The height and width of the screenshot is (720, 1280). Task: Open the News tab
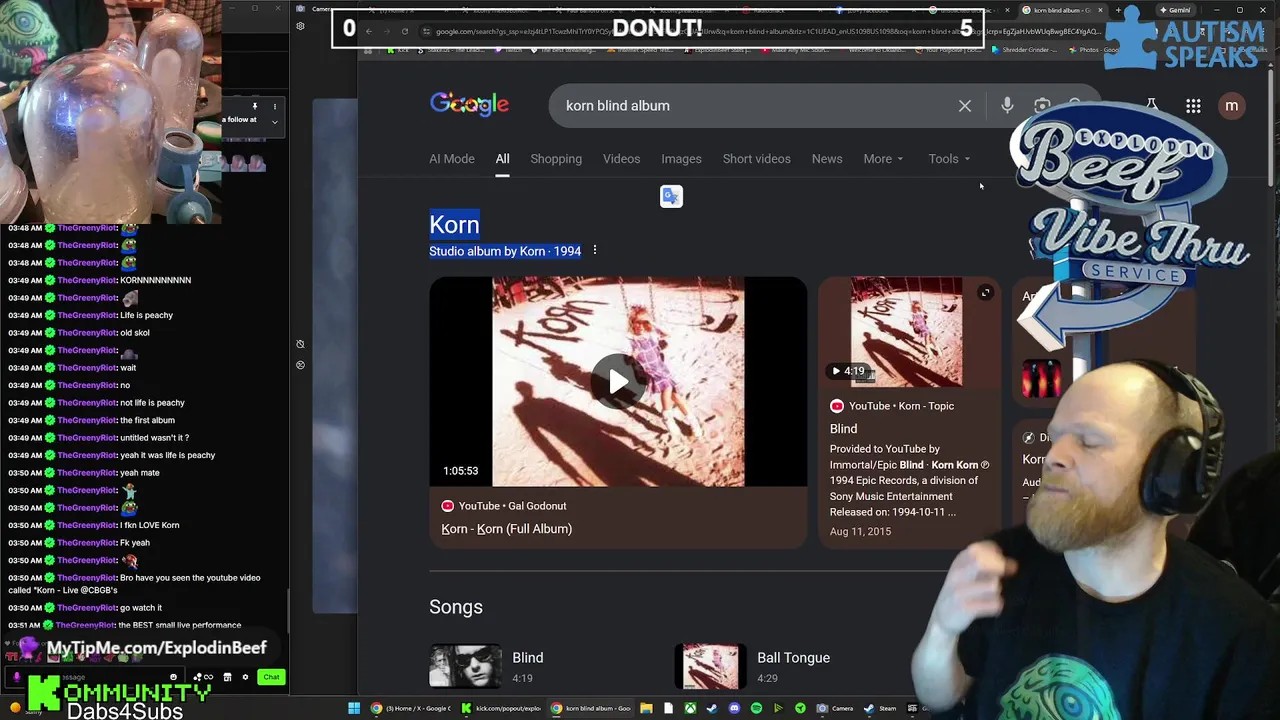tap(827, 159)
